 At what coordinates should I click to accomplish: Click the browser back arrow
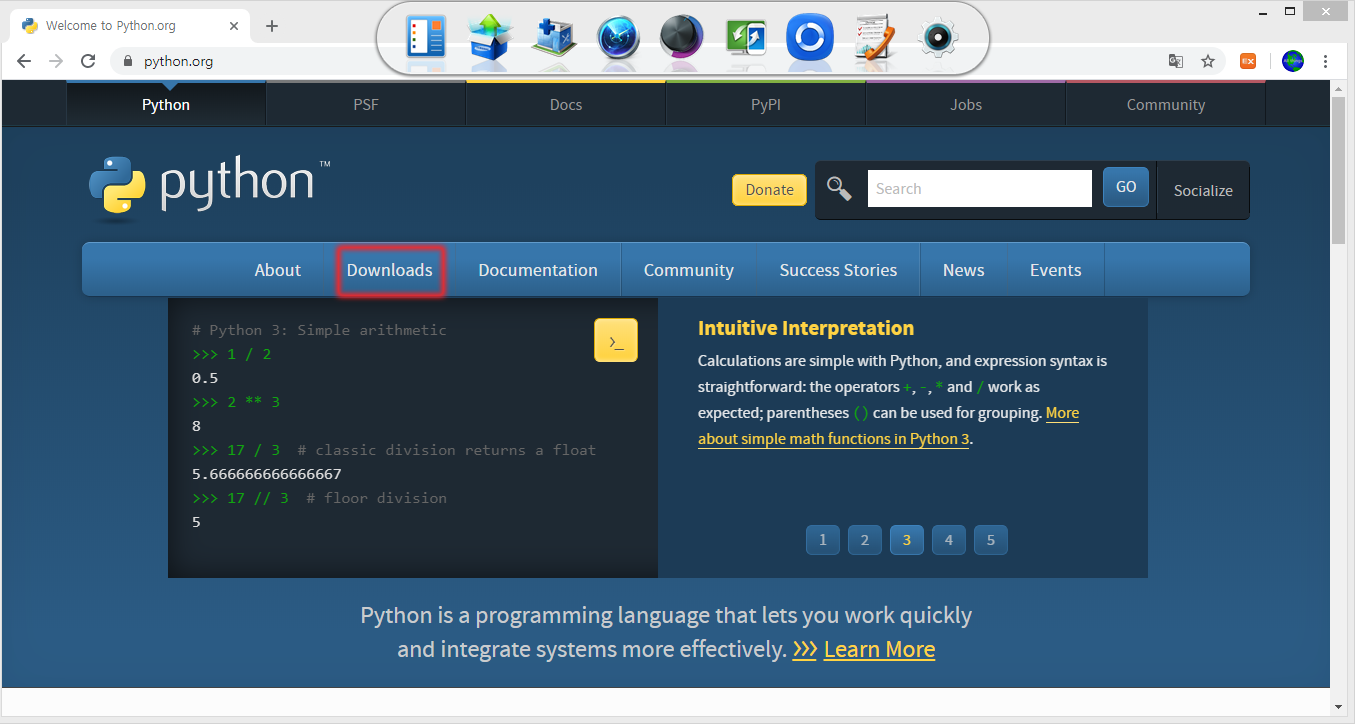point(24,61)
